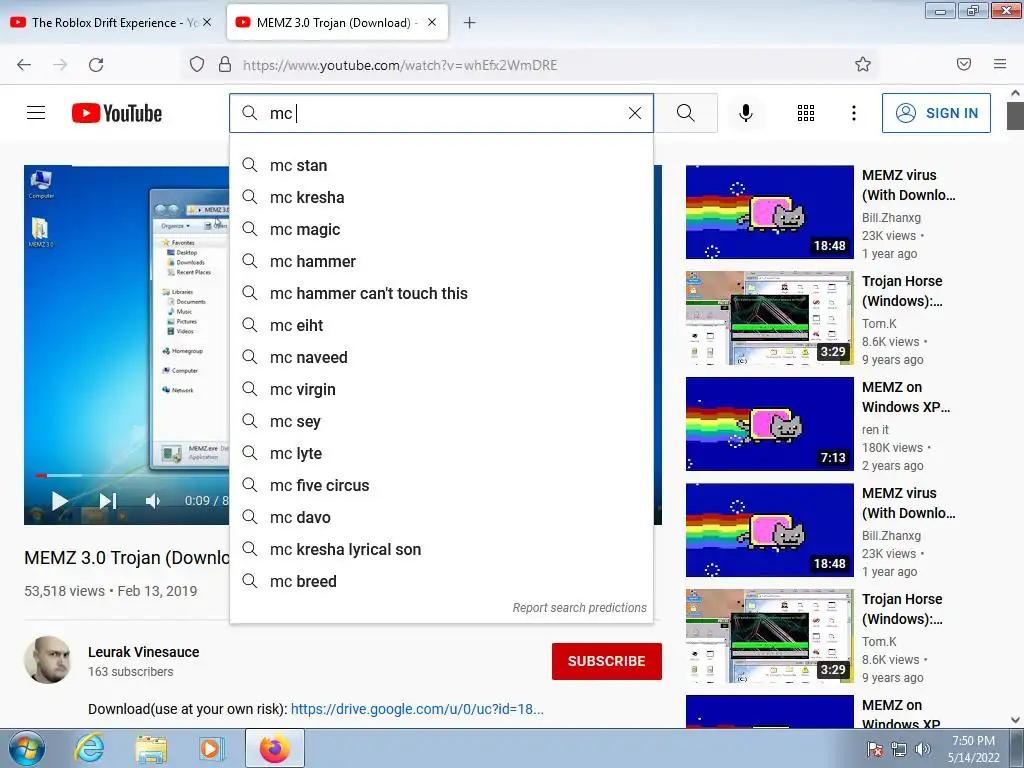The width and height of the screenshot is (1024, 768).
Task: Open the Google Drive download link
Action: click(x=417, y=709)
